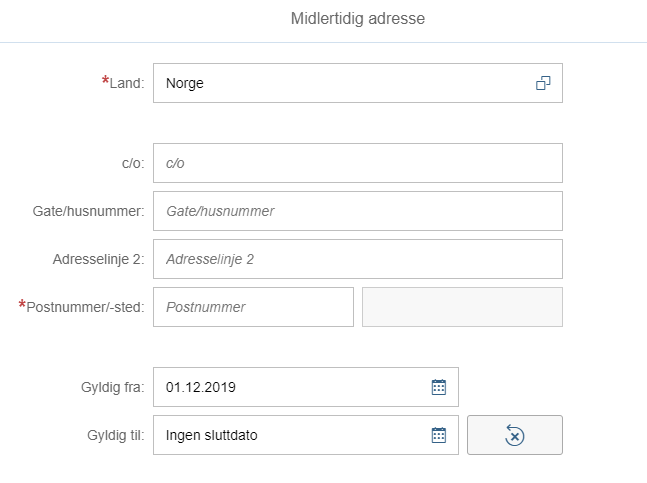Focus the c/o input field

coord(358,163)
